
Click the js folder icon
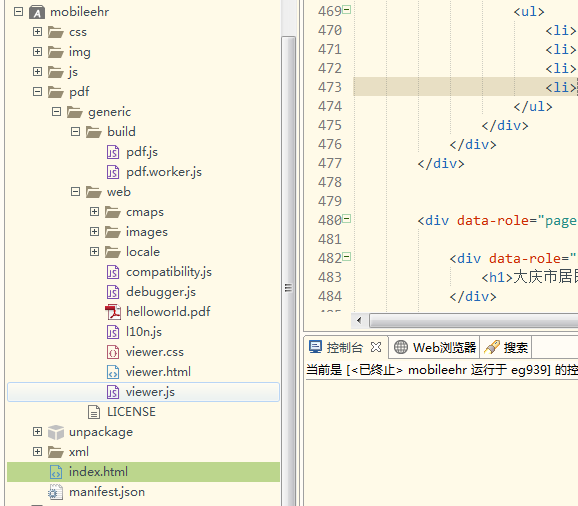[x=56, y=72]
